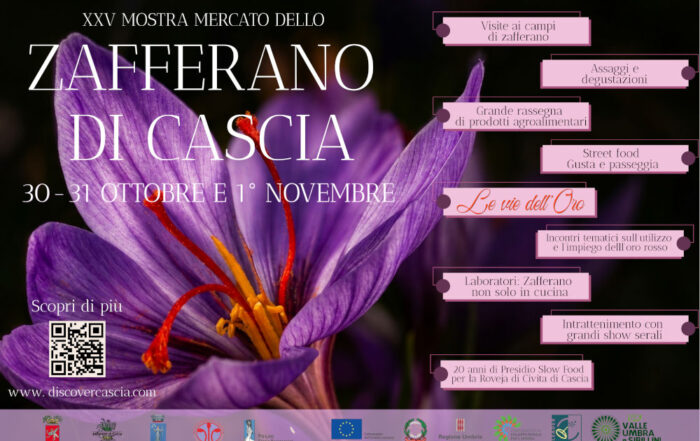700x441 pixels.
Task: Click the light-blue figure logo in footer
Action: click(x=250, y=430)
